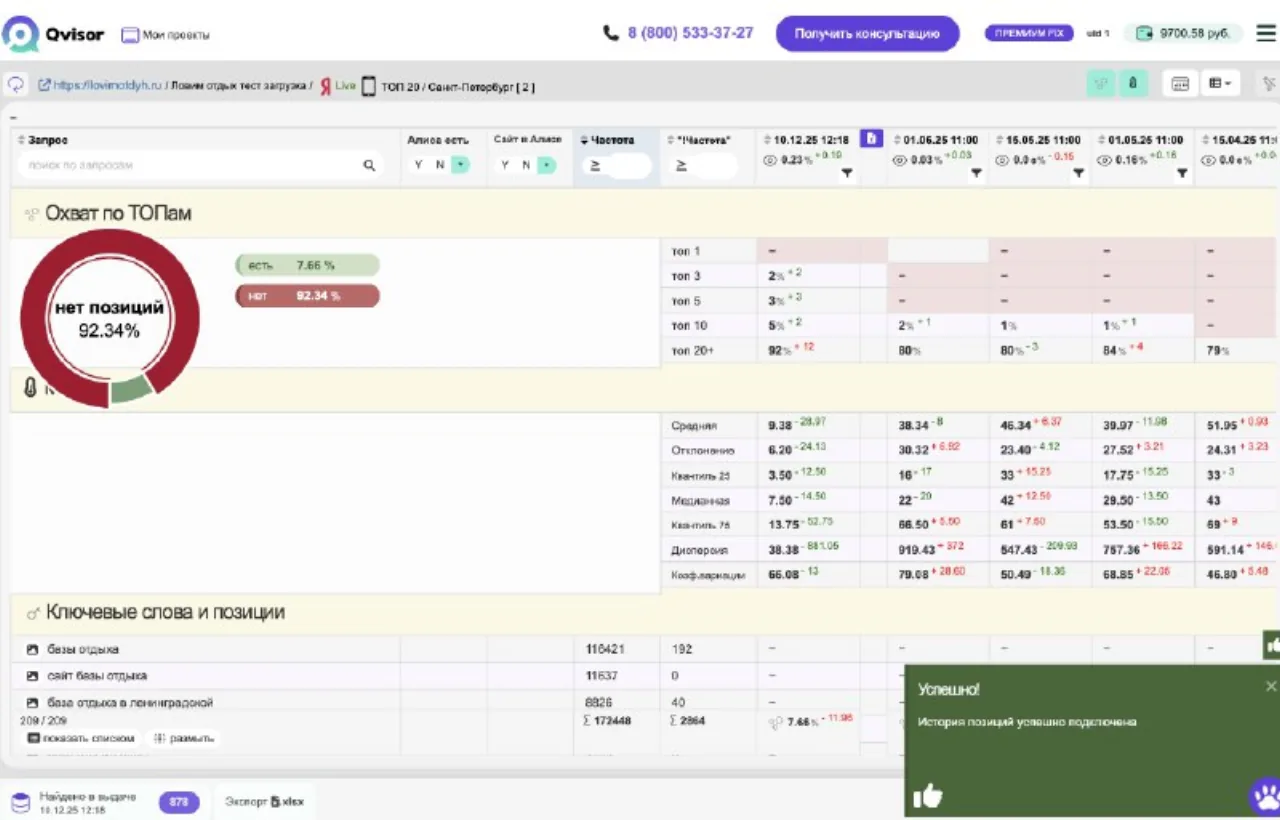Image resolution: width=1280 pixels, height=820 pixels.
Task: Click the blue document icon beside 10.12.25 12:18
Action: (871, 139)
